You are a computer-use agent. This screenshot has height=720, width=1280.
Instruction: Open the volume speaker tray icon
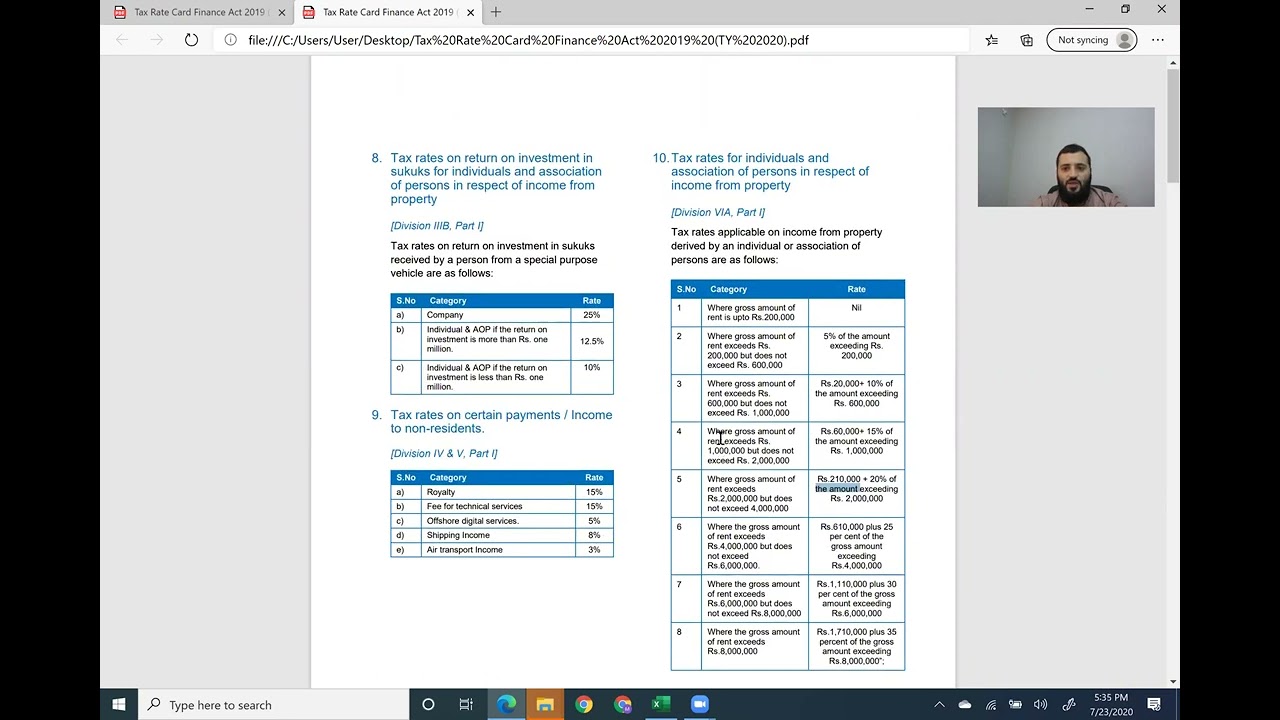coord(1041,704)
